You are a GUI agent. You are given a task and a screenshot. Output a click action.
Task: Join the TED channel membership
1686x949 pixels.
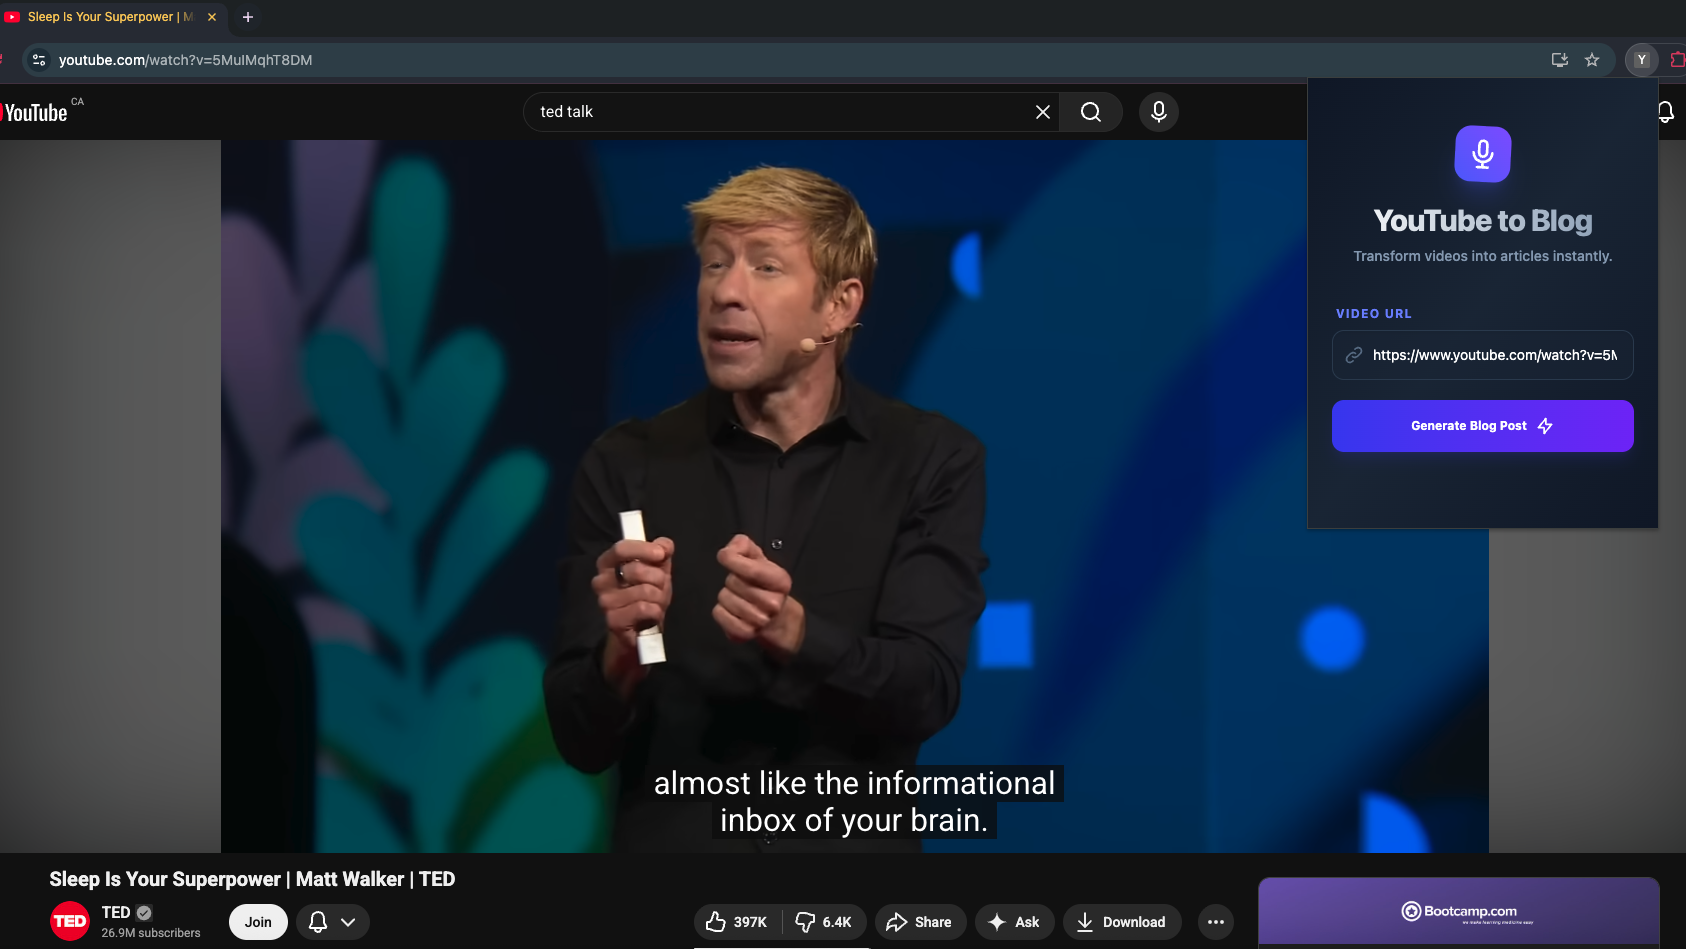(x=258, y=922)
